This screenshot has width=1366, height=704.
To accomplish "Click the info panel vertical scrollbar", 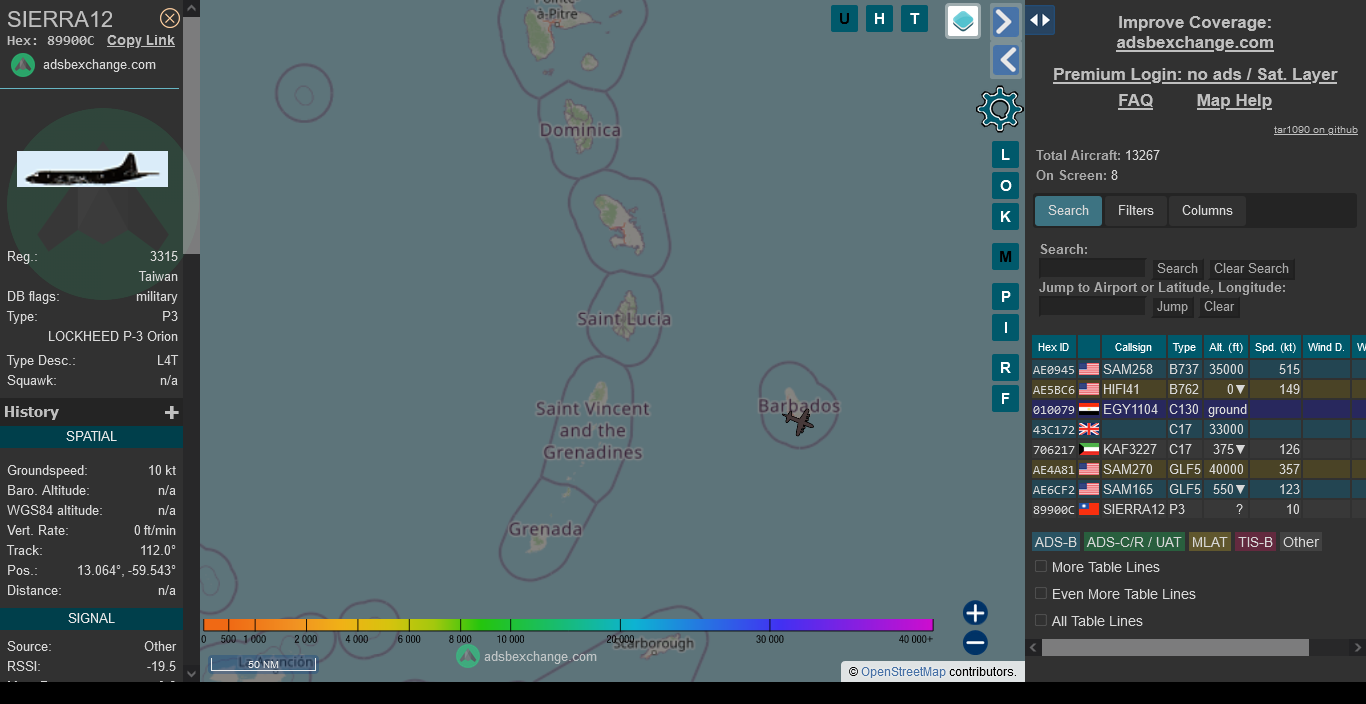I will [191, 134].
